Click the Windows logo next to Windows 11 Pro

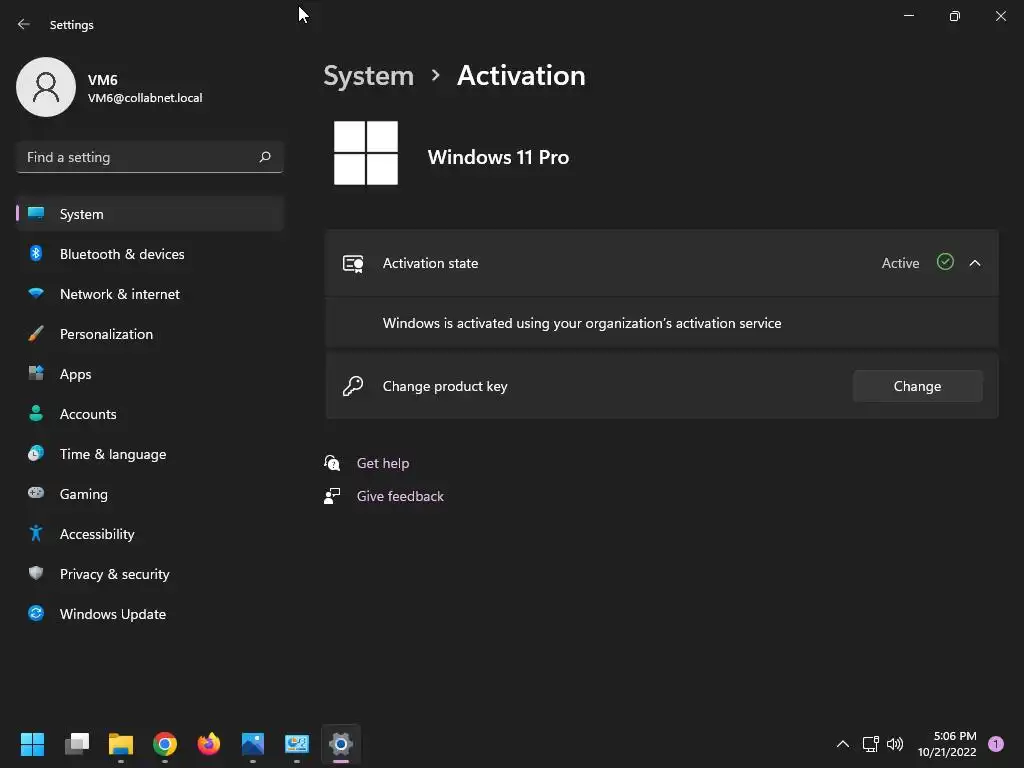(366, 153)
